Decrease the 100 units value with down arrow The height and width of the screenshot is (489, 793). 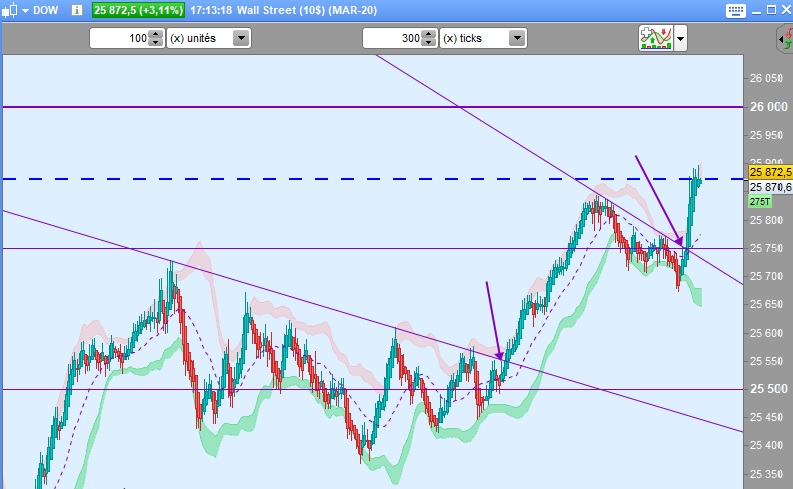pos(156,42)
